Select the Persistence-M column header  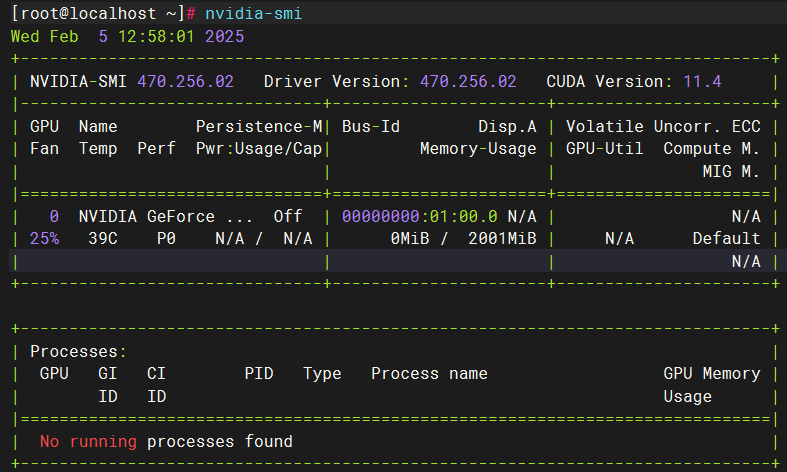[259, 127]
